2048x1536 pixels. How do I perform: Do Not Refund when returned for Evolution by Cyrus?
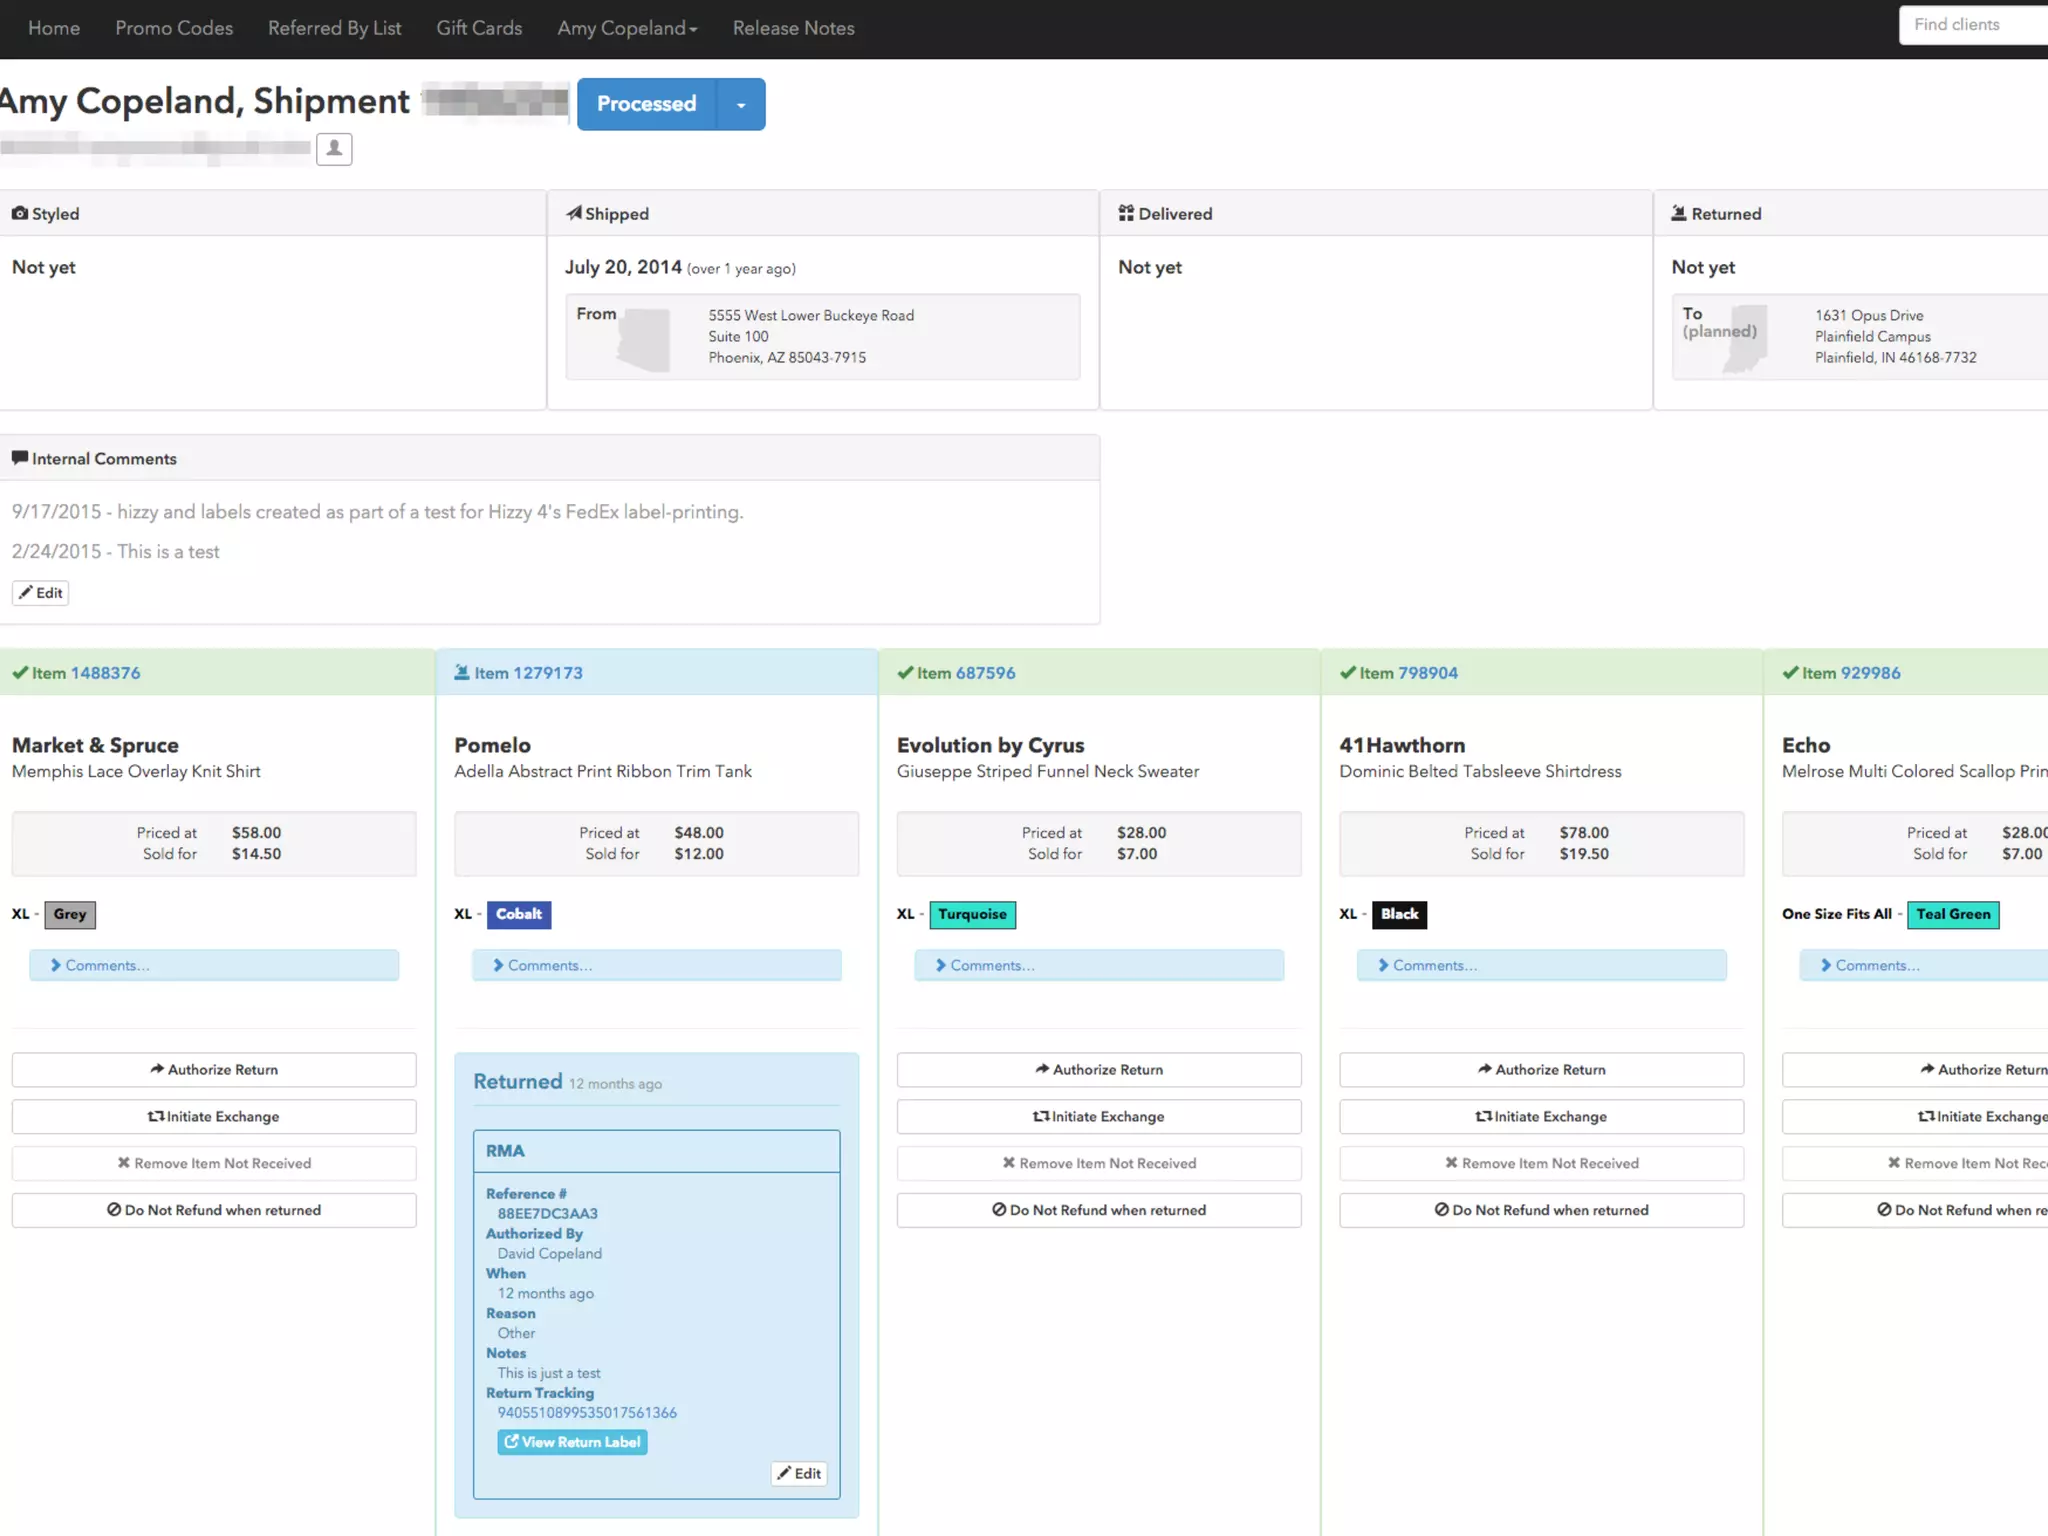coord(1099,1211)
